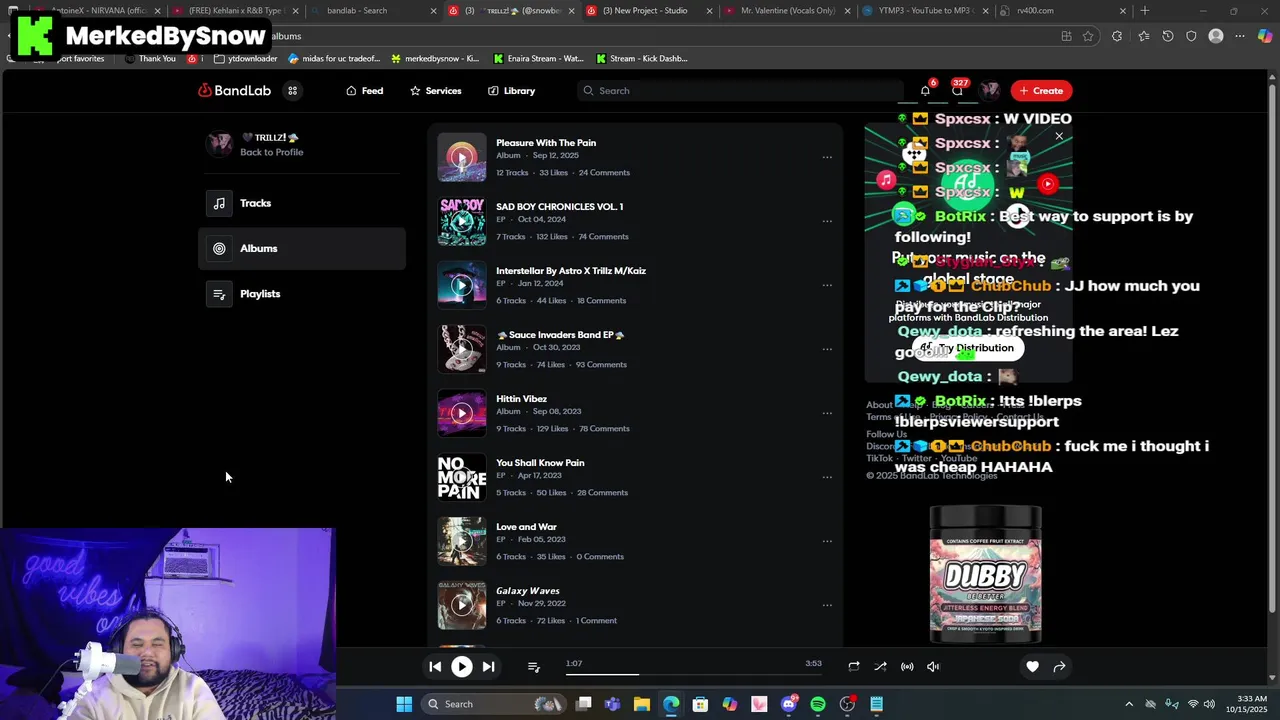Click the Windows taskbar Search box

493,704
